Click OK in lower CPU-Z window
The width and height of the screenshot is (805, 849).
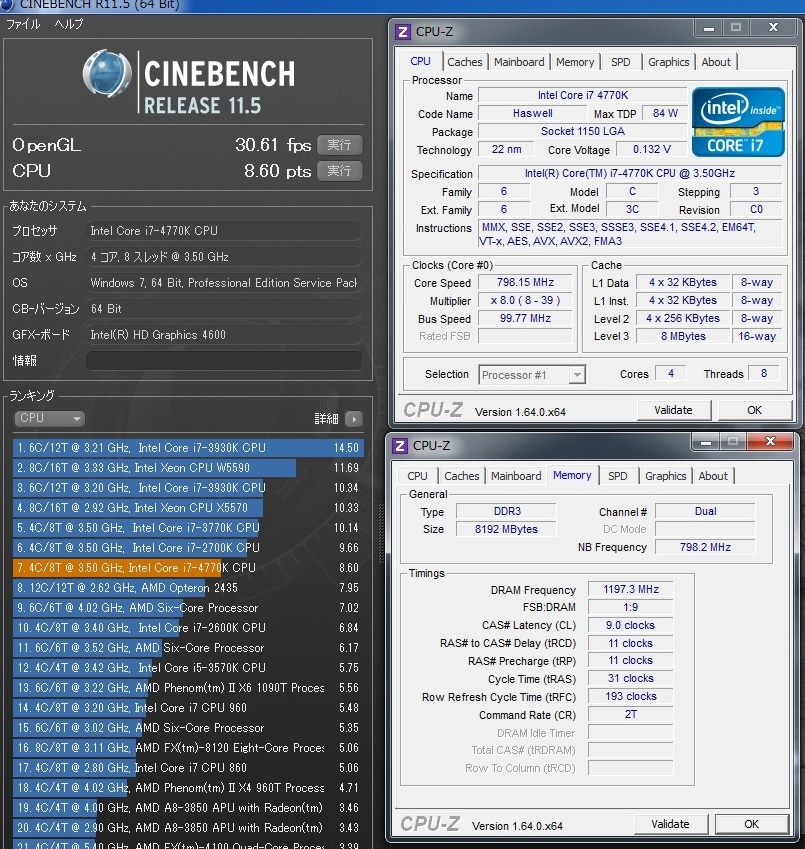(751, 824)
